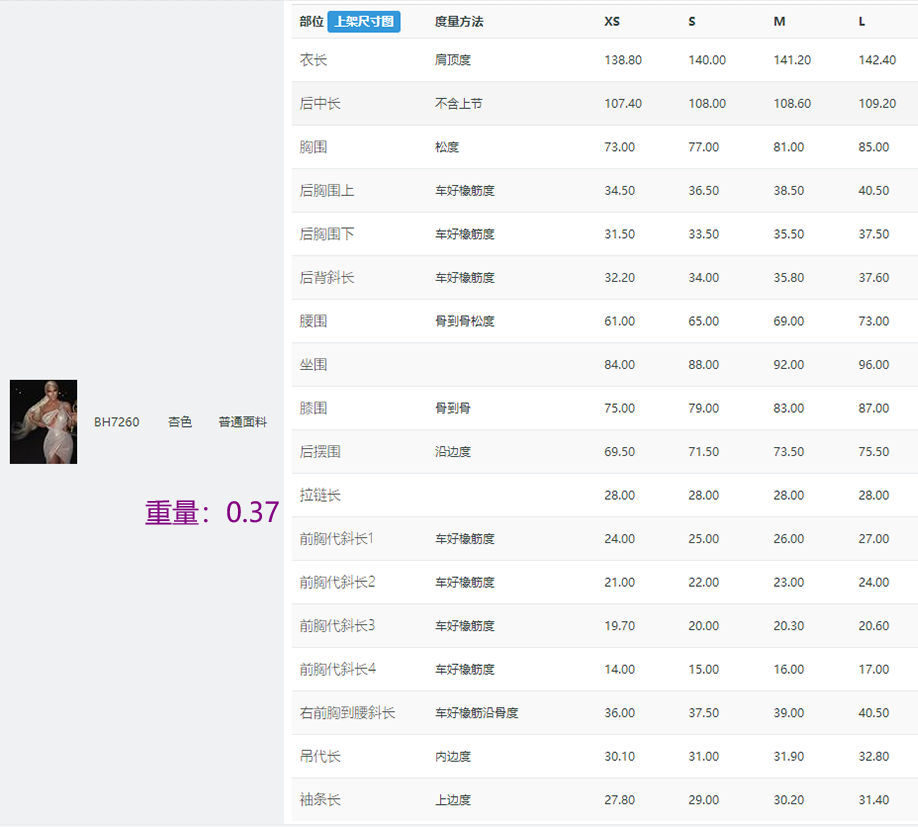This screenshot has height=827, width=918.
Task: Select the color label 杏色
Action: coord(180,422)
